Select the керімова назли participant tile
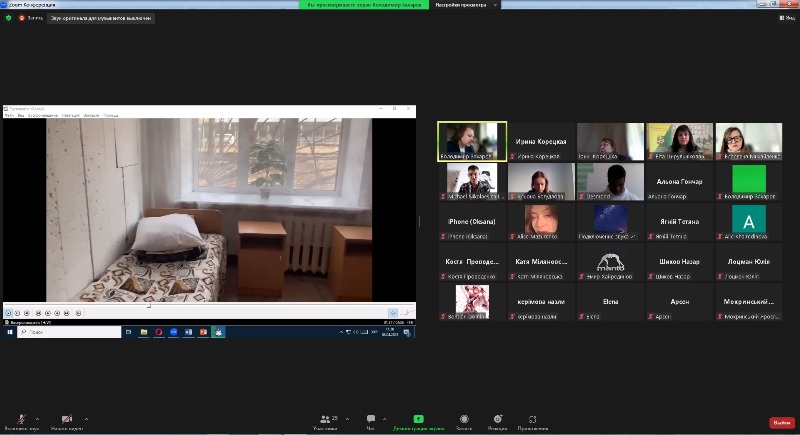 coord(541,302)
